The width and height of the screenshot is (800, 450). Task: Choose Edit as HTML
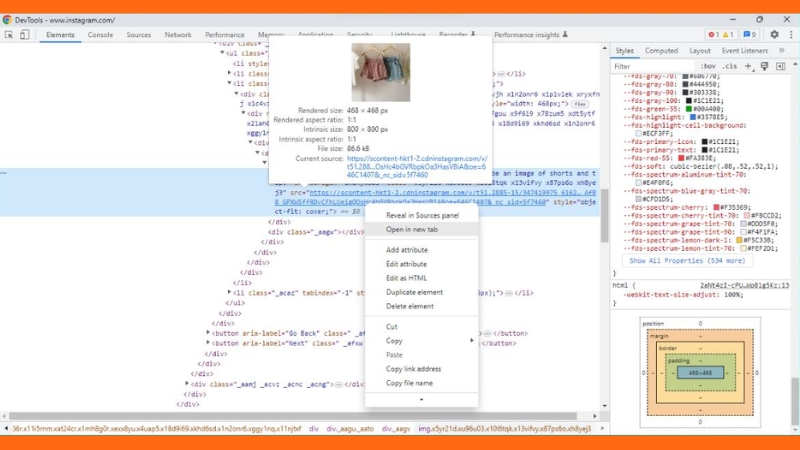pyautogui.click(x=422, y=278)
